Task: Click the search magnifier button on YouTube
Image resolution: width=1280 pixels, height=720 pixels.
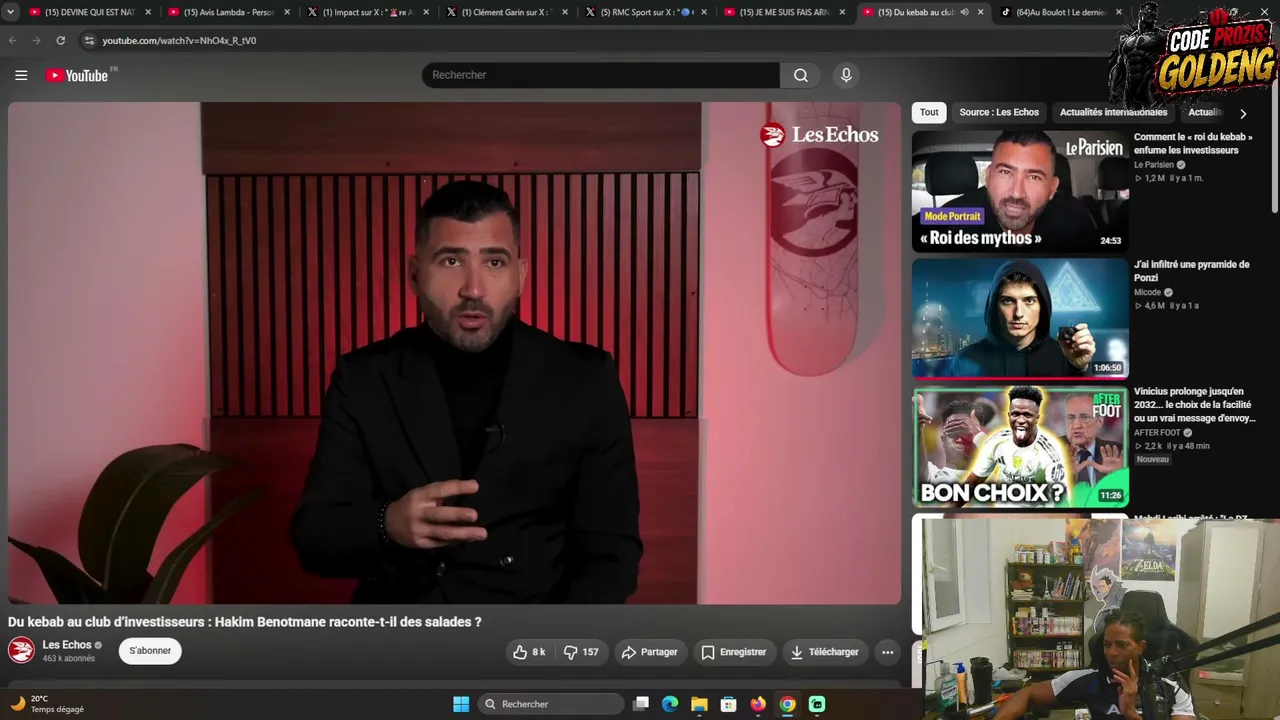Action: tap(801, 75)
